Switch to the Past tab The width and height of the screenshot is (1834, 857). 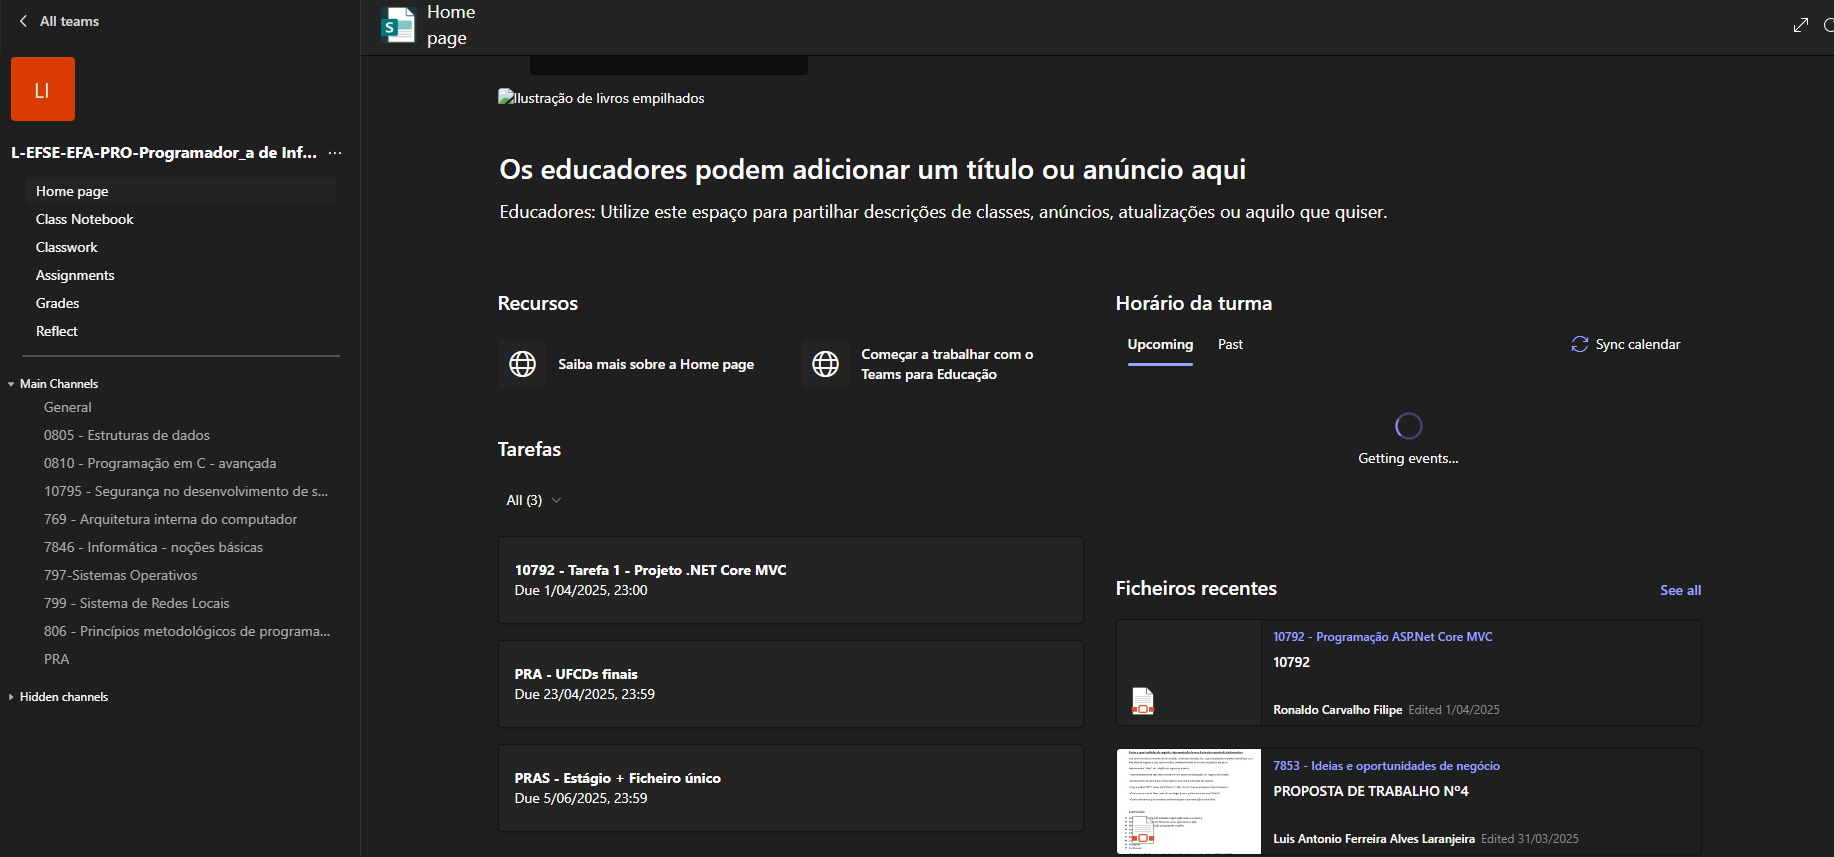point(1230,344)
